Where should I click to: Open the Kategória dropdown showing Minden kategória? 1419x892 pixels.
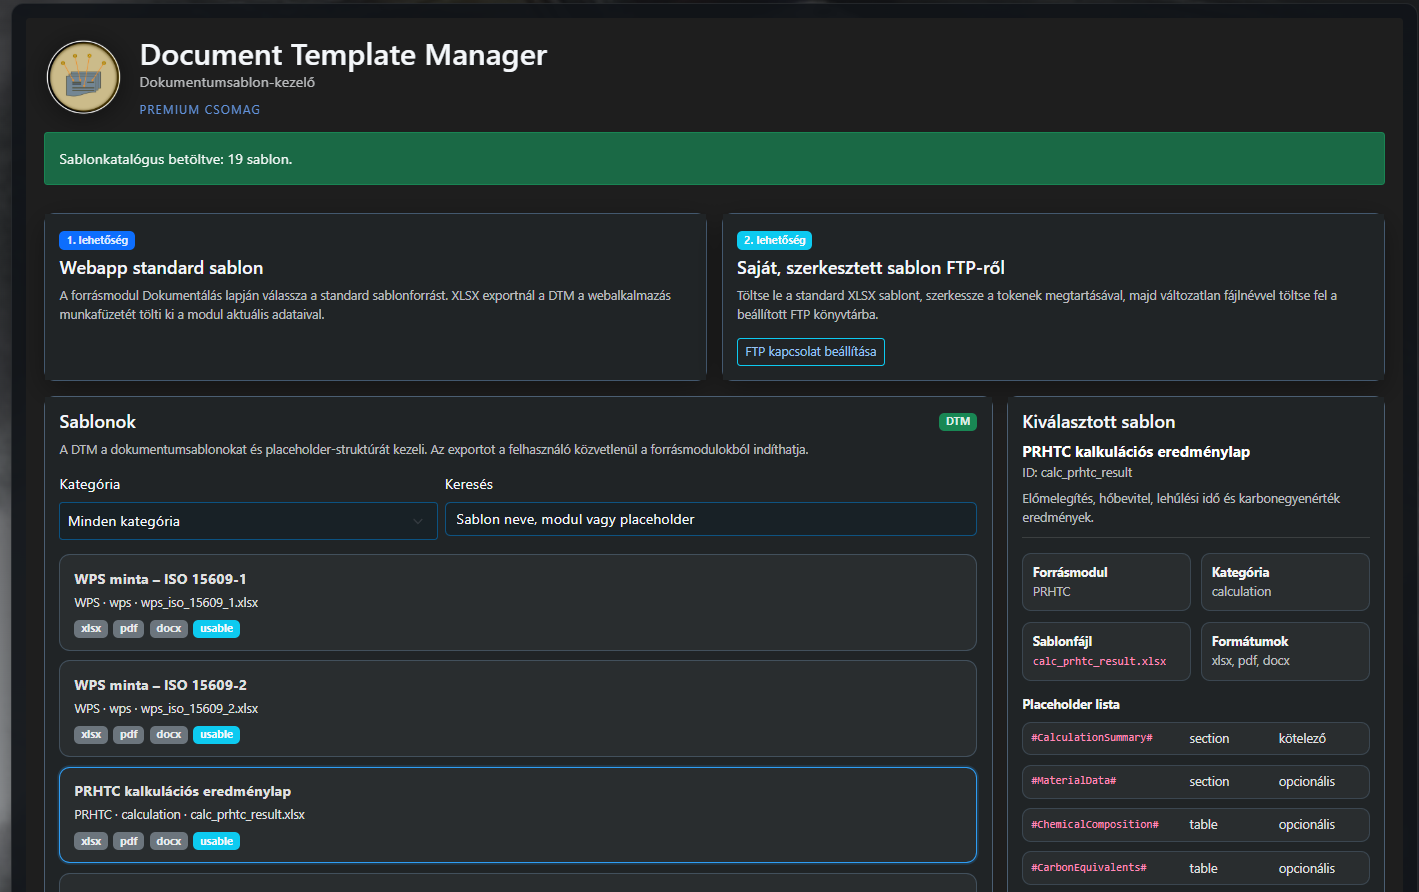(x=248, y=521)
